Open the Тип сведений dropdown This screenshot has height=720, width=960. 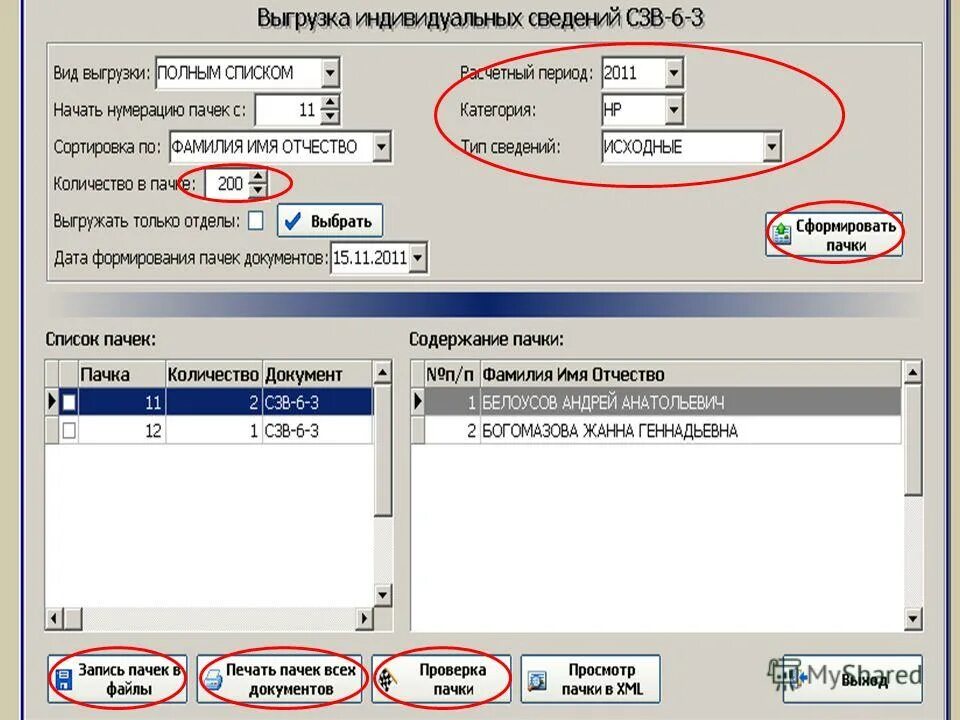coord(771,147)
